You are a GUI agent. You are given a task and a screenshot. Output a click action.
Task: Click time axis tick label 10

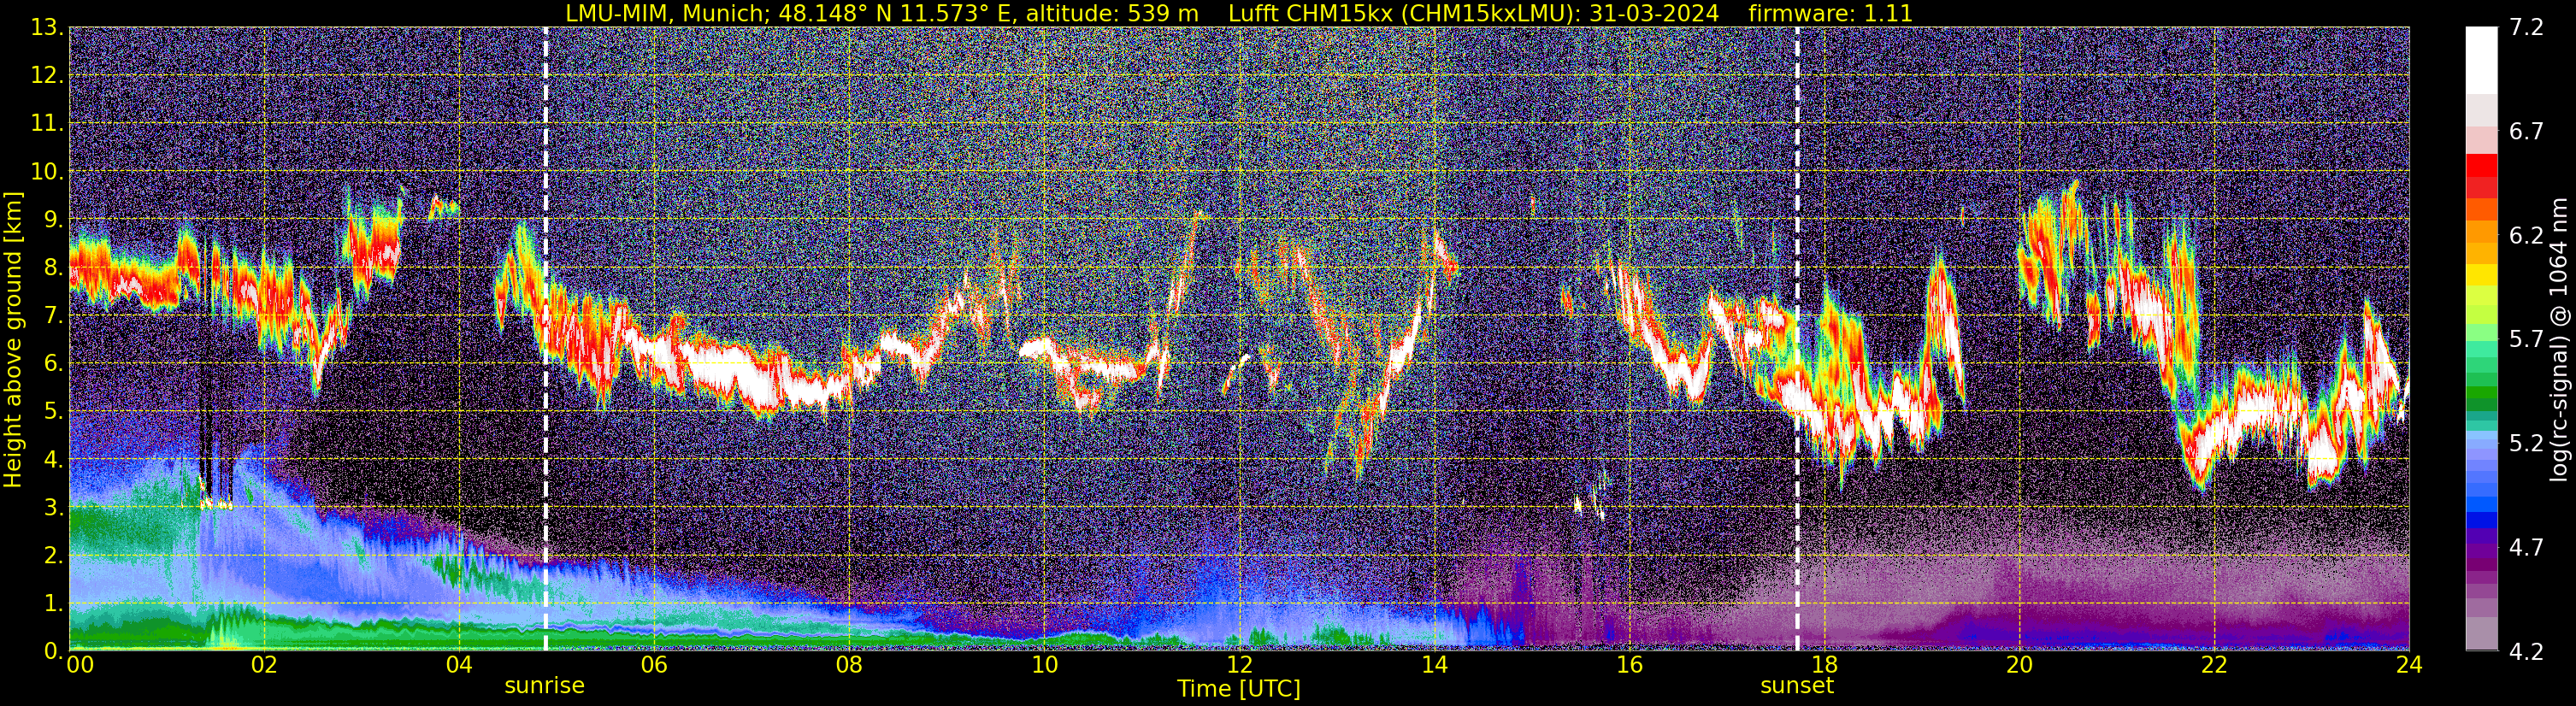1044,665
